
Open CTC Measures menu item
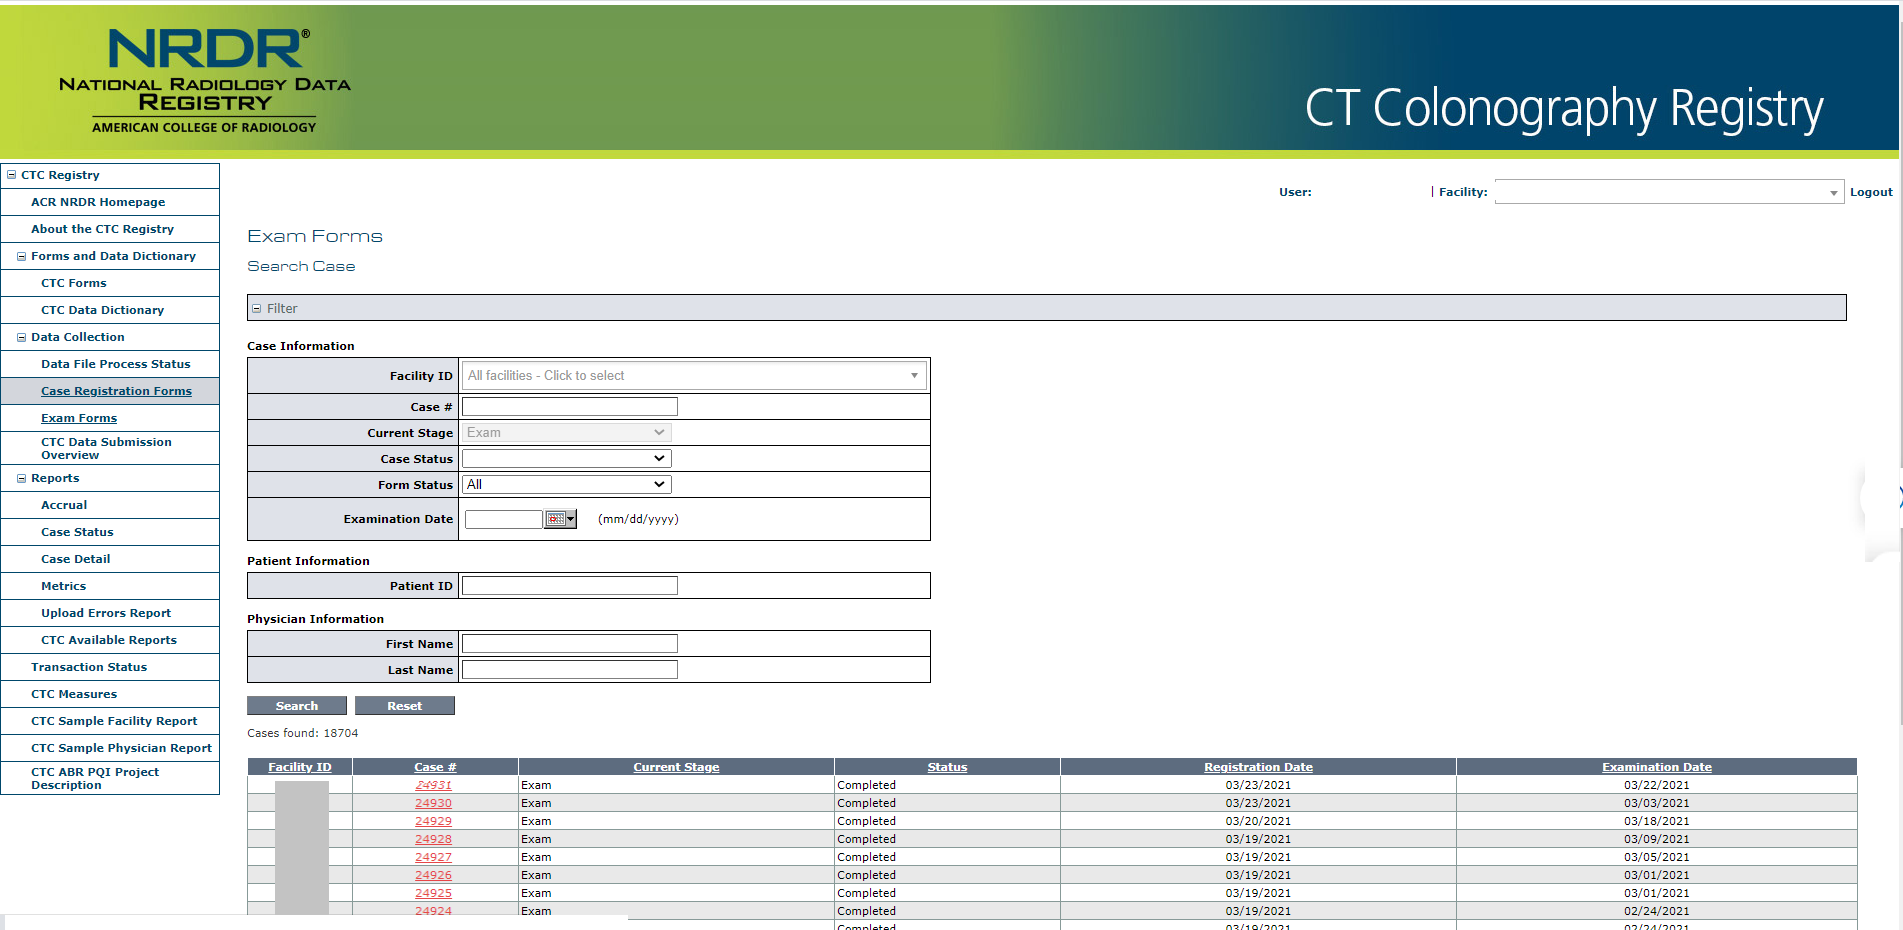pos(74,694)
